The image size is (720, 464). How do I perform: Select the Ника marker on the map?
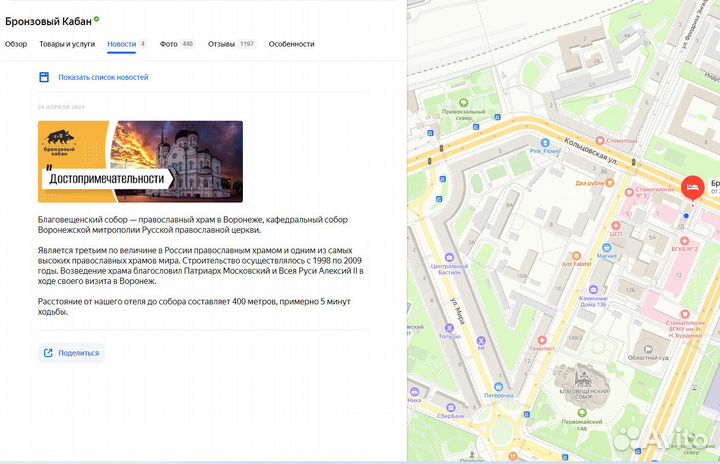point(414,391)
